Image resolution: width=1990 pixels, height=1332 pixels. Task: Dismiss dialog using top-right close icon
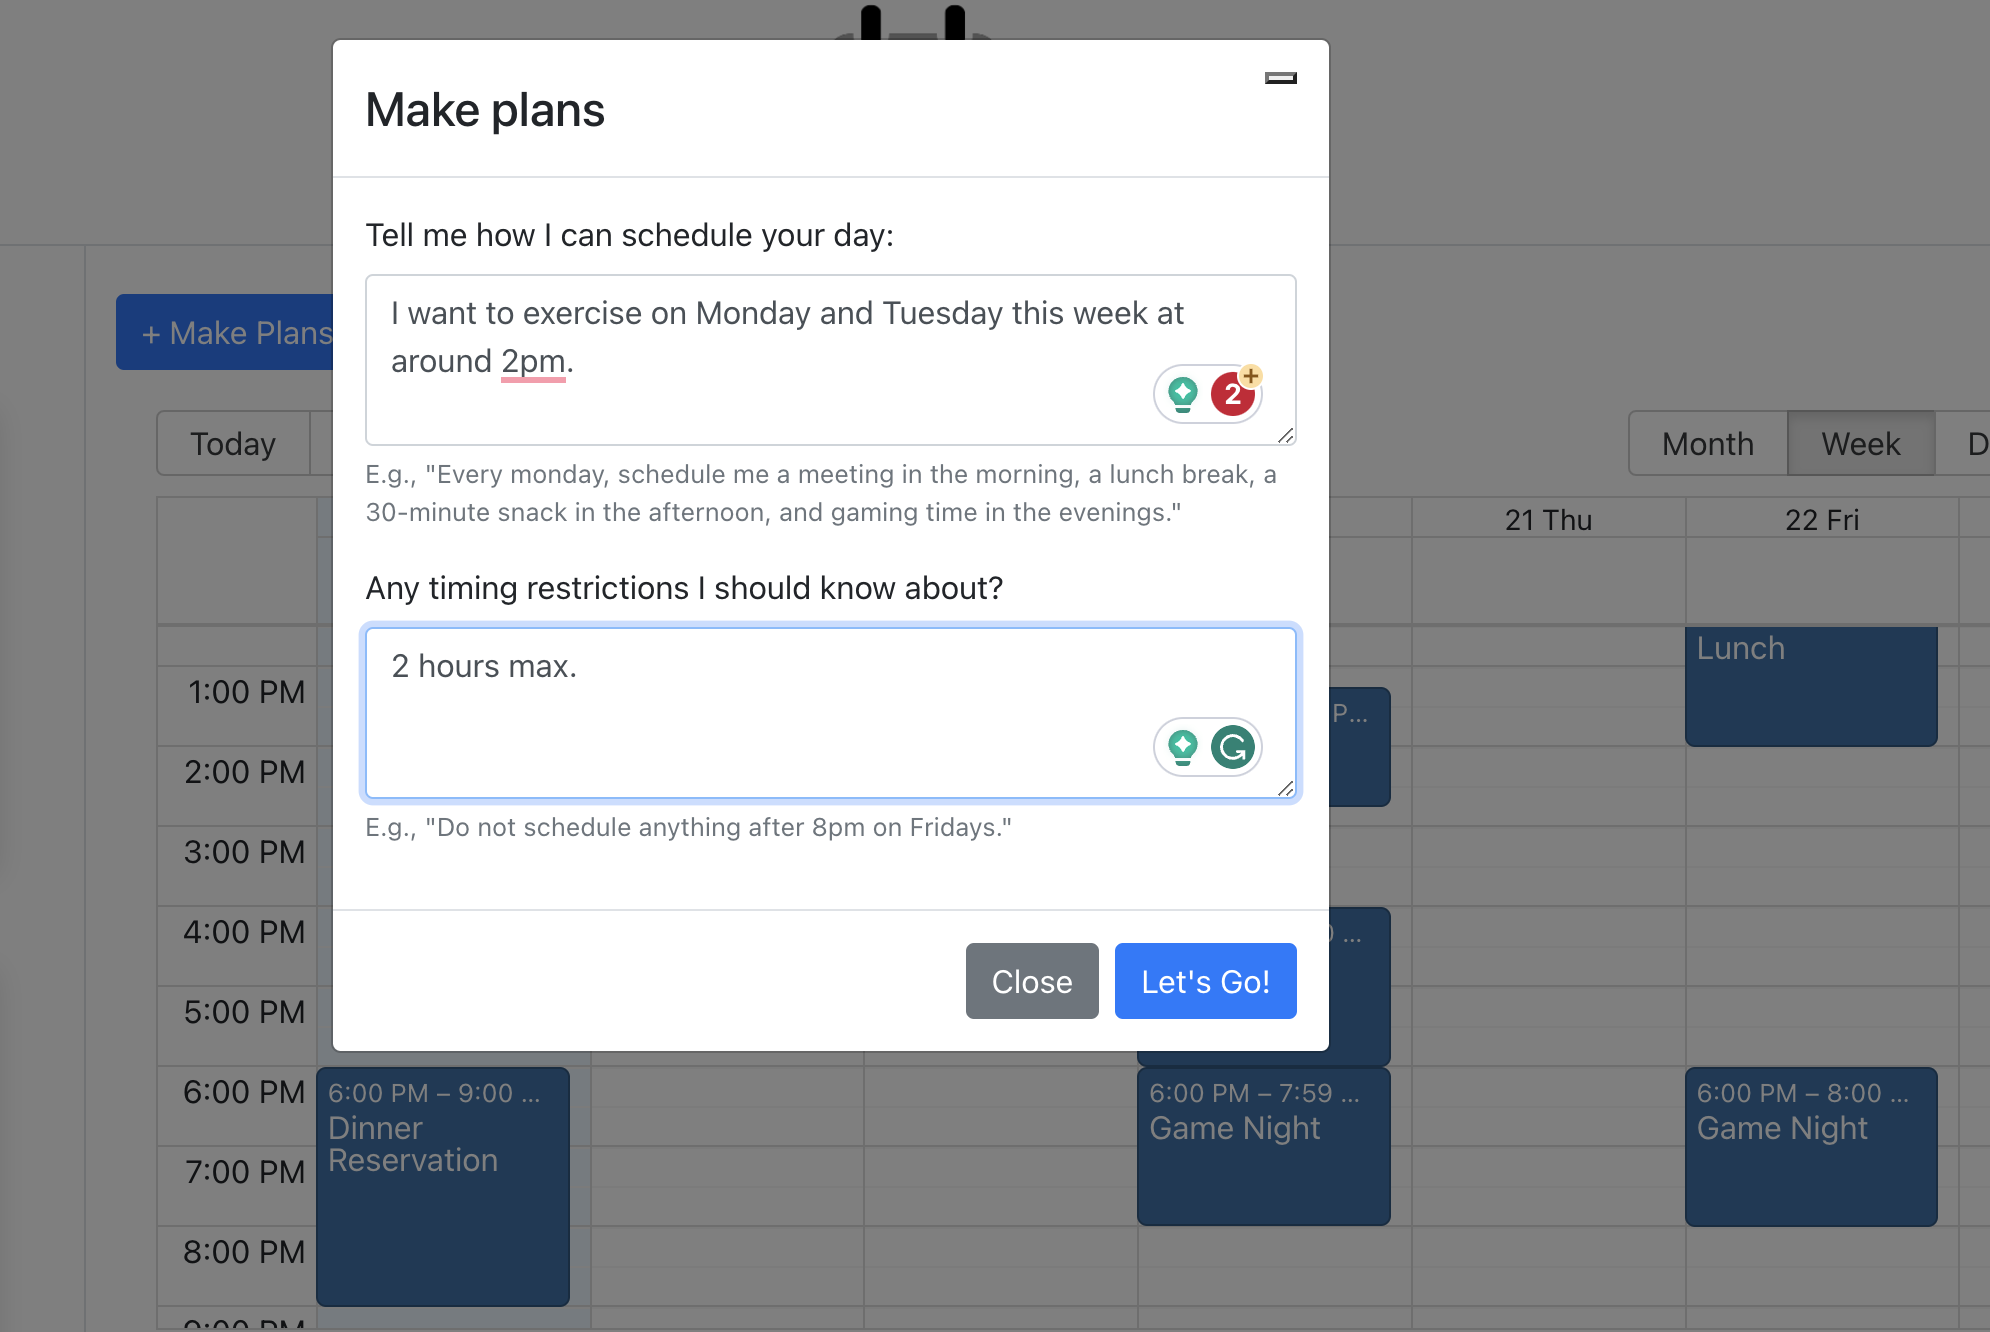pyautogui.click(x=1280, y=78)
